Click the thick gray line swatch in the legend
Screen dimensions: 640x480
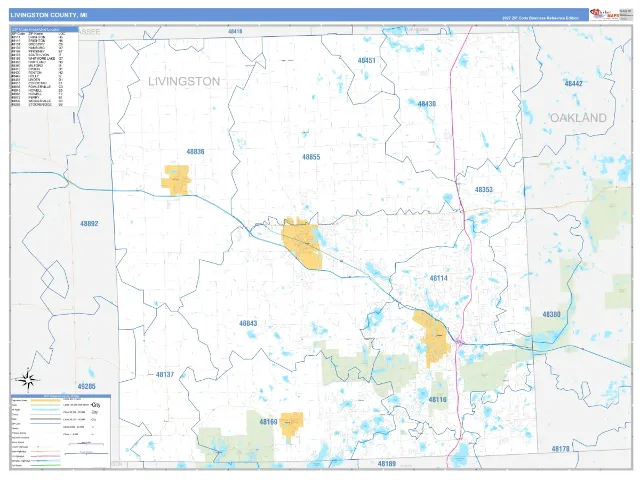point(45,419)
